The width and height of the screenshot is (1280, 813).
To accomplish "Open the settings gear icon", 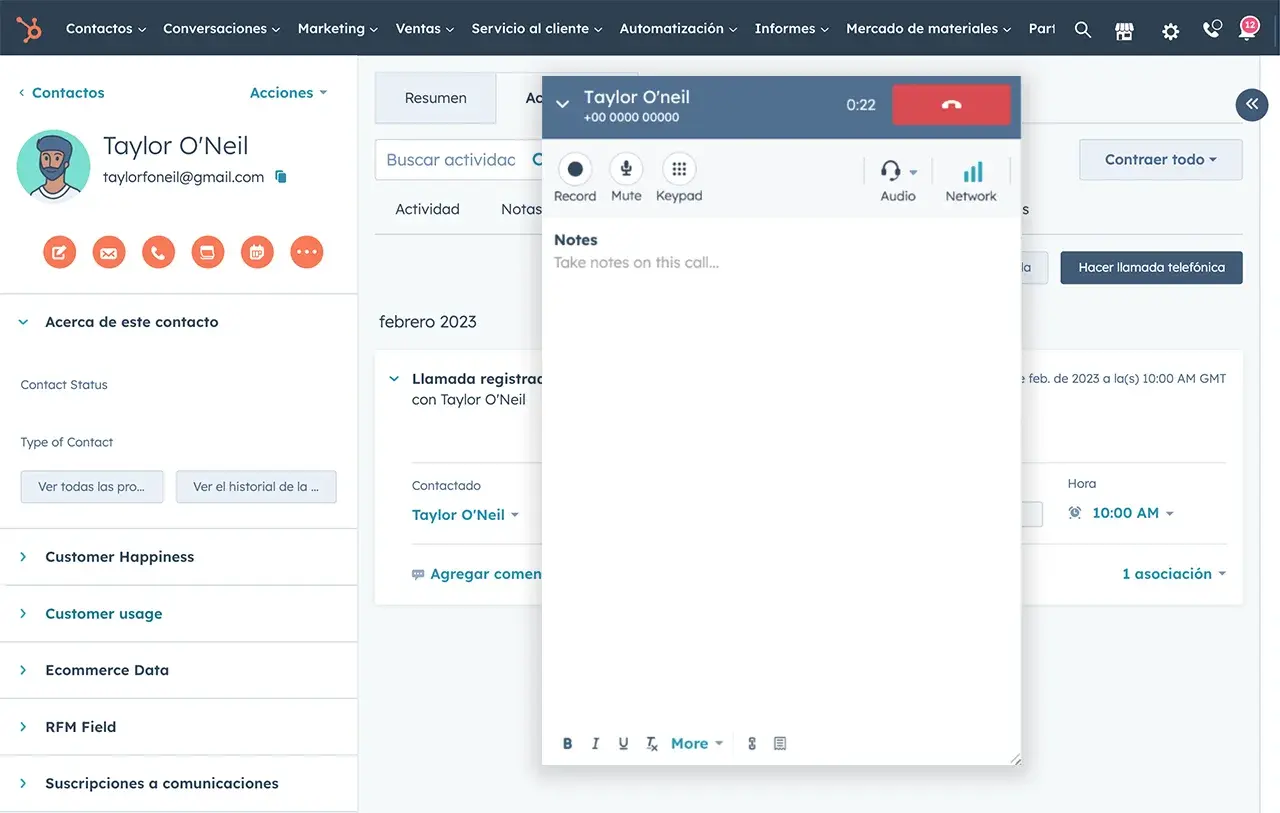I will pos(1170,31).
